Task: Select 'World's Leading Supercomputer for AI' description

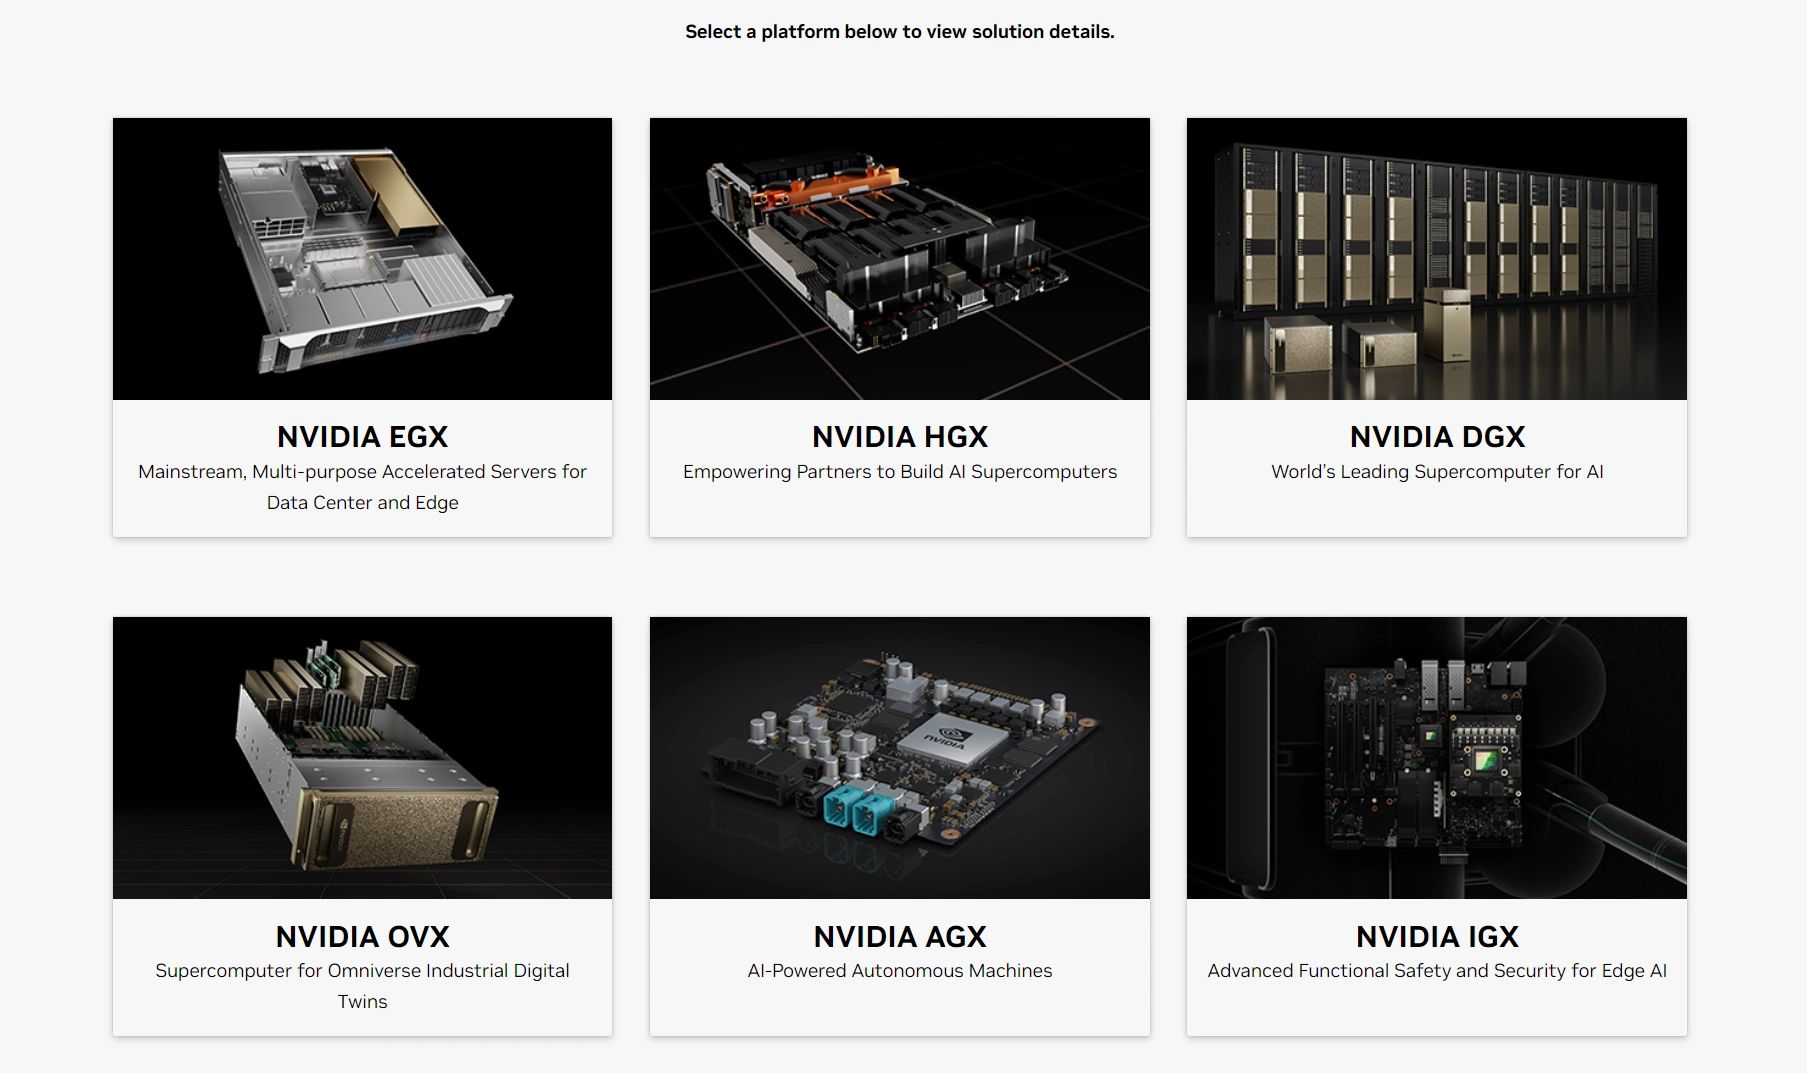Action: pyautogui.click(x=1436, y=472)
